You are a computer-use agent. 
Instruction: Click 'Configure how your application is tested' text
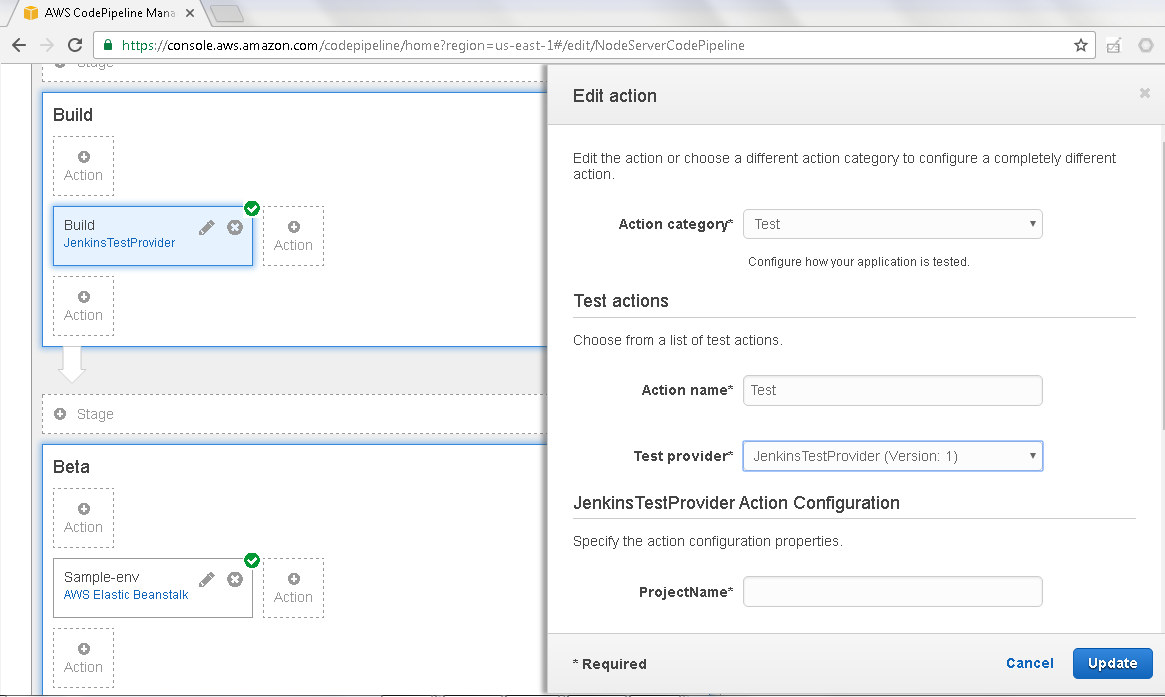pyautogui.click(x=859, y=262)
